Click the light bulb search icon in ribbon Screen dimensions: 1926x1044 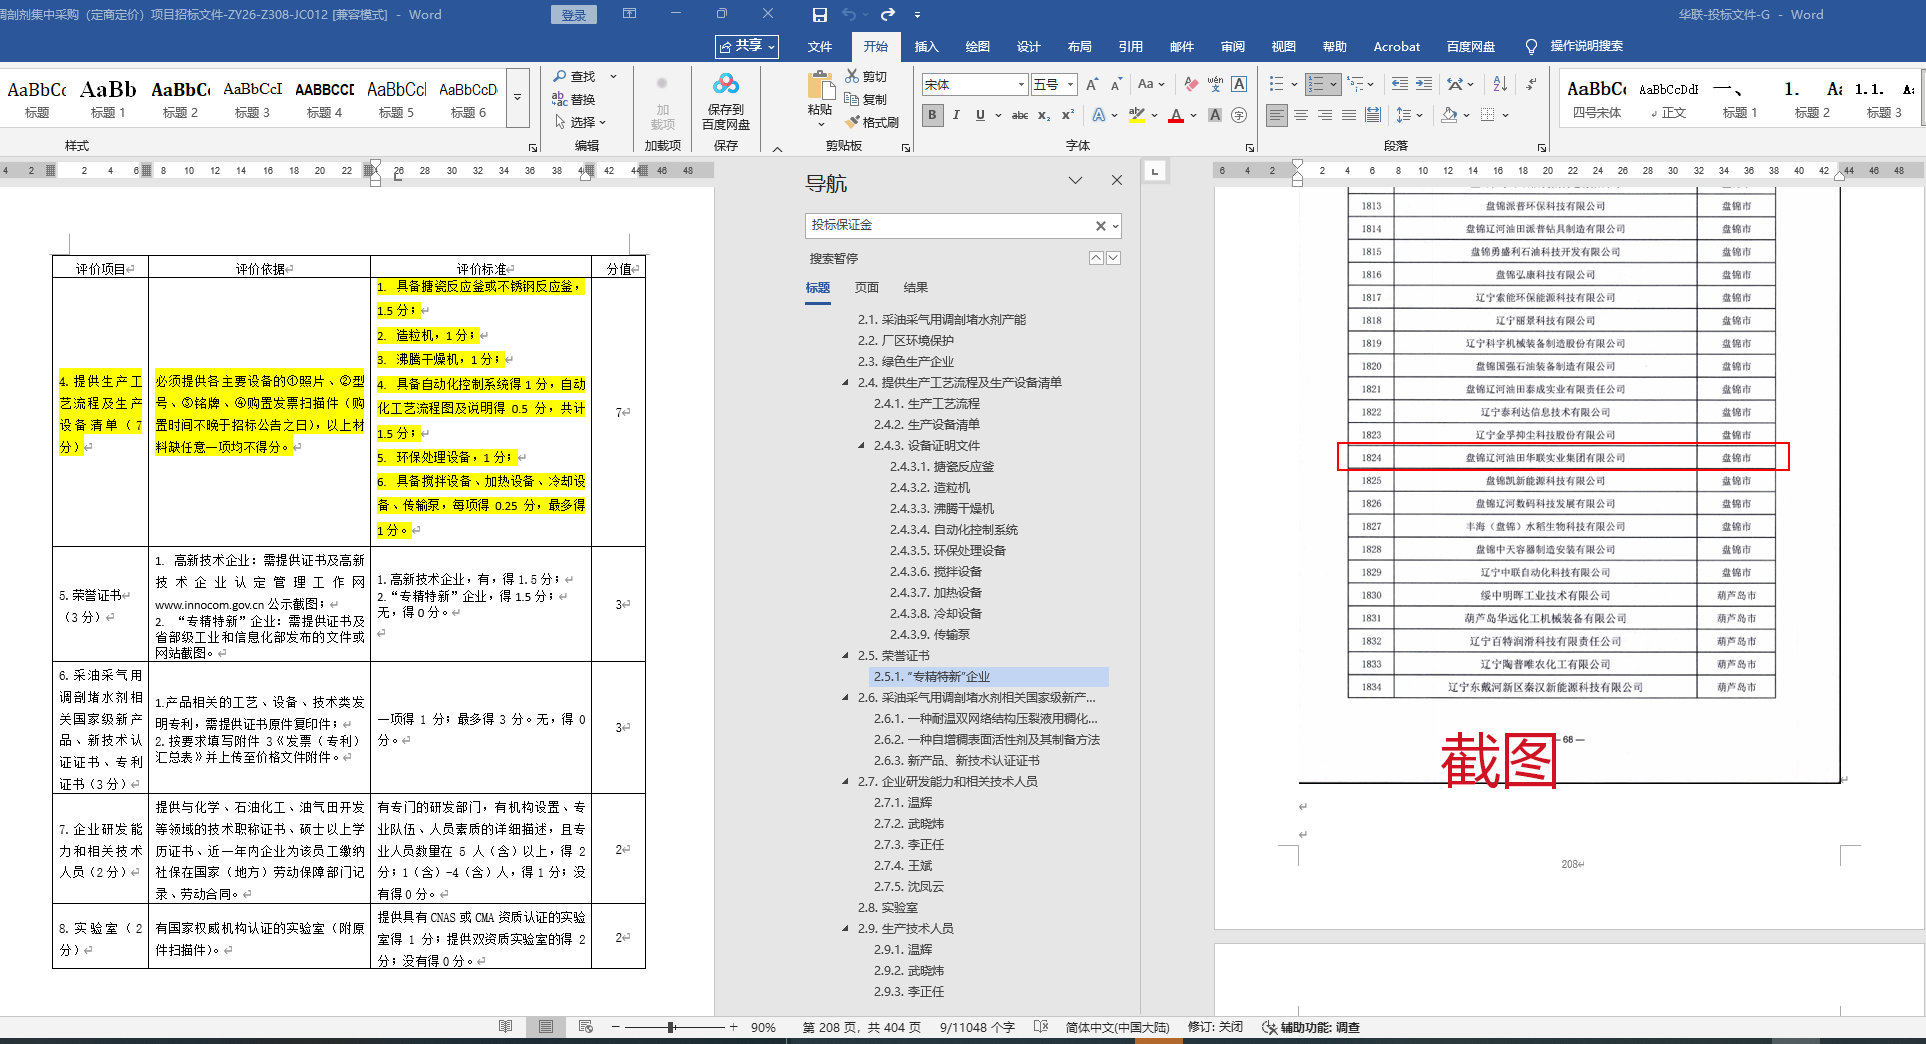[x=1531, y=47]
